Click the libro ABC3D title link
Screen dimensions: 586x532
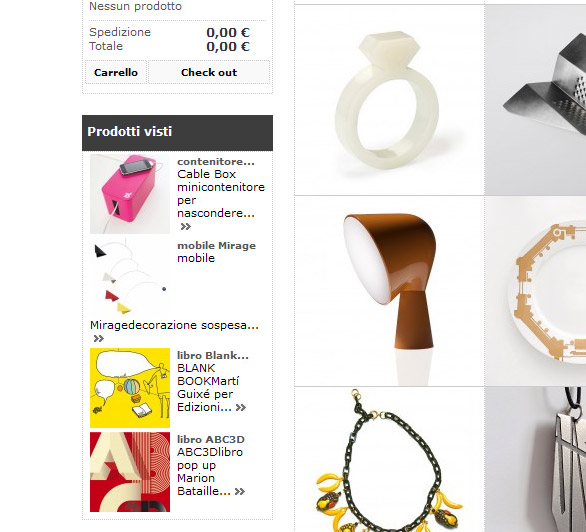pyautogui.click(x=211, y=440)
